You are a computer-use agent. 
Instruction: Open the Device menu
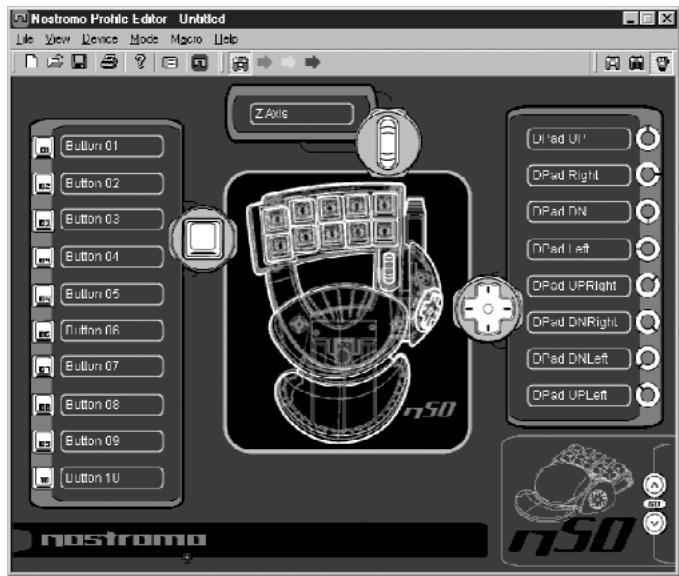click(100, 39)
